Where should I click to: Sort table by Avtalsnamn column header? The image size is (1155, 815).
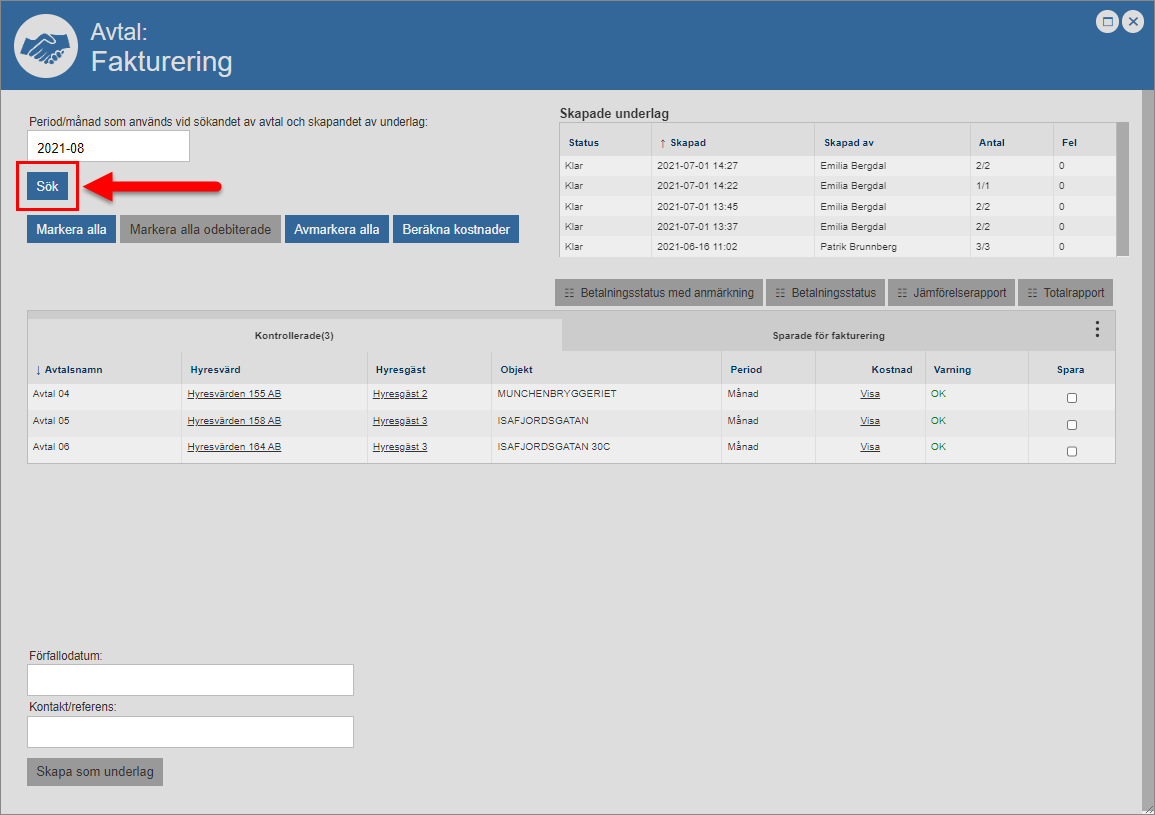pyautogui.click(x=73, y=369)
